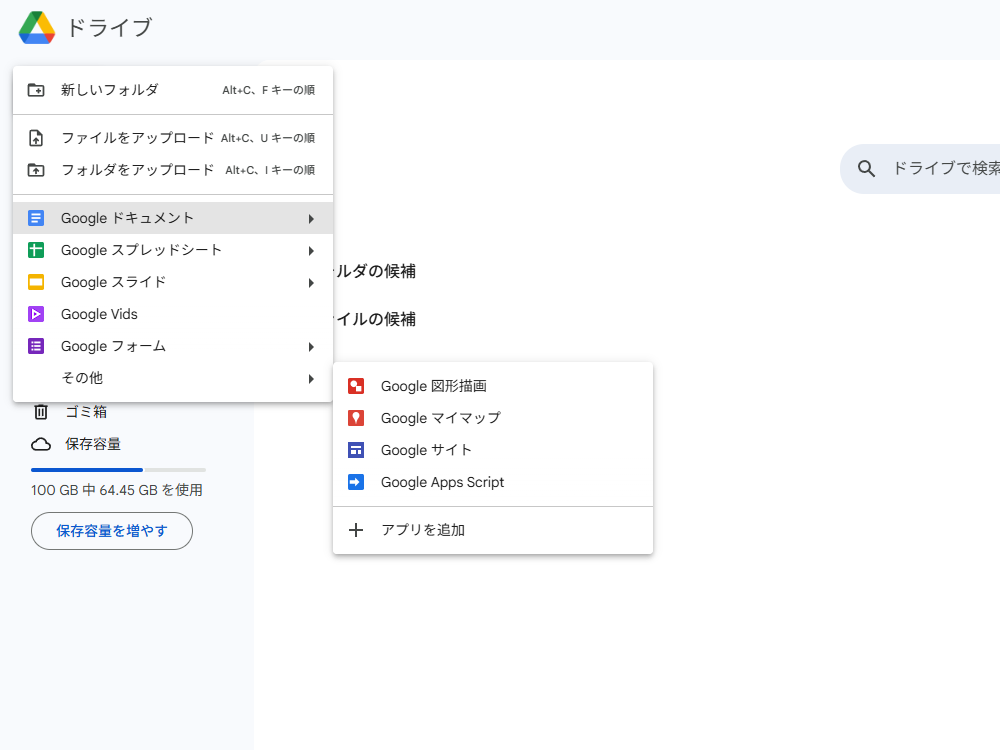Click the new folder icon
1000x750 pixels.
click(x=36, y=90)
